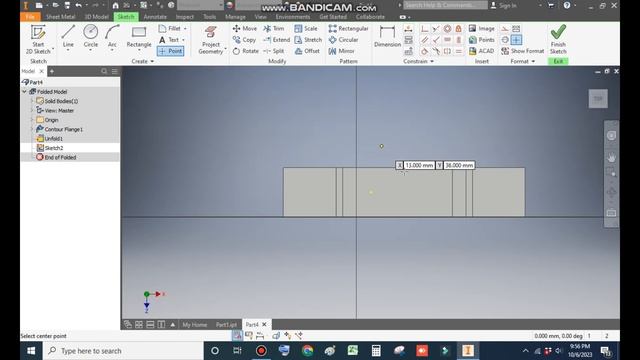The height and width of the screenshot is (360, 640).
Task: Open Chrome from the taskbar
Action: click(x=307, y=351)
